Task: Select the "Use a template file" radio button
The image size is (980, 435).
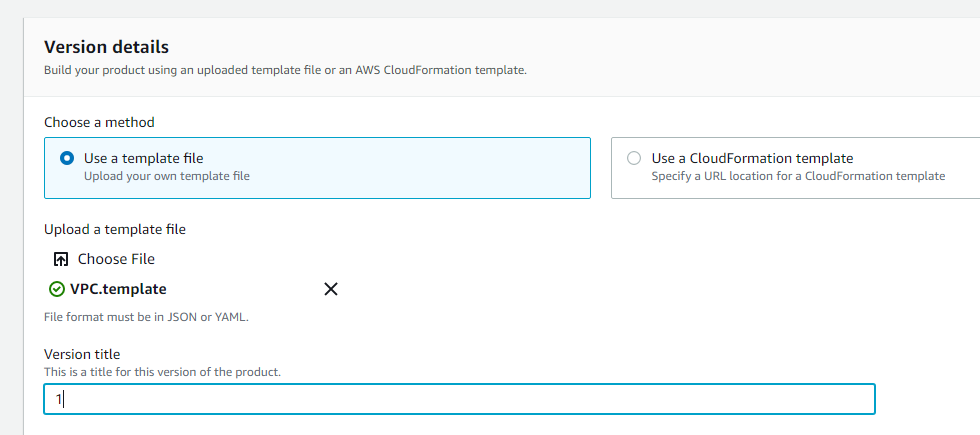Action: 67,158
